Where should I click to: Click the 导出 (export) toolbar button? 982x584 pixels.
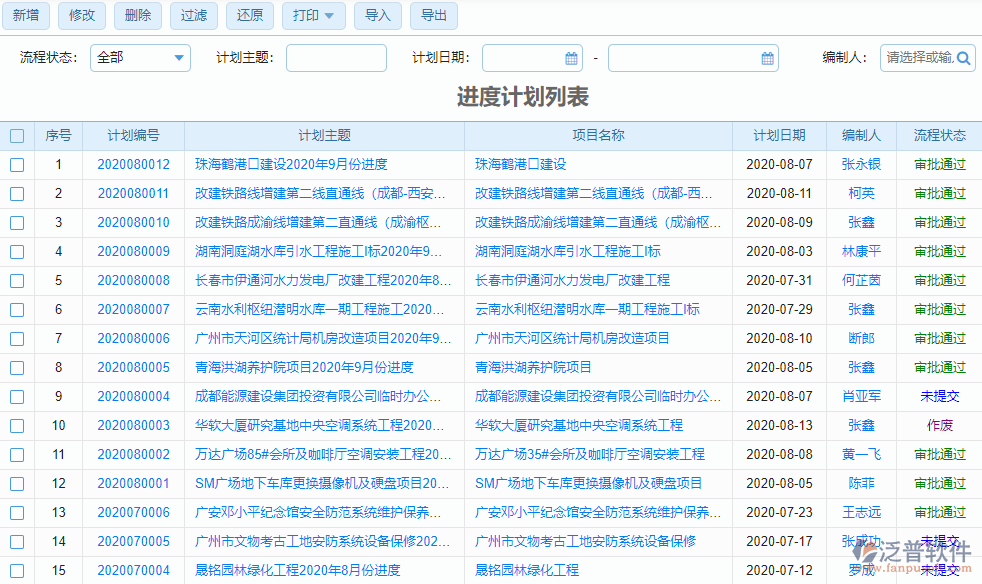(x=434, y=16)
